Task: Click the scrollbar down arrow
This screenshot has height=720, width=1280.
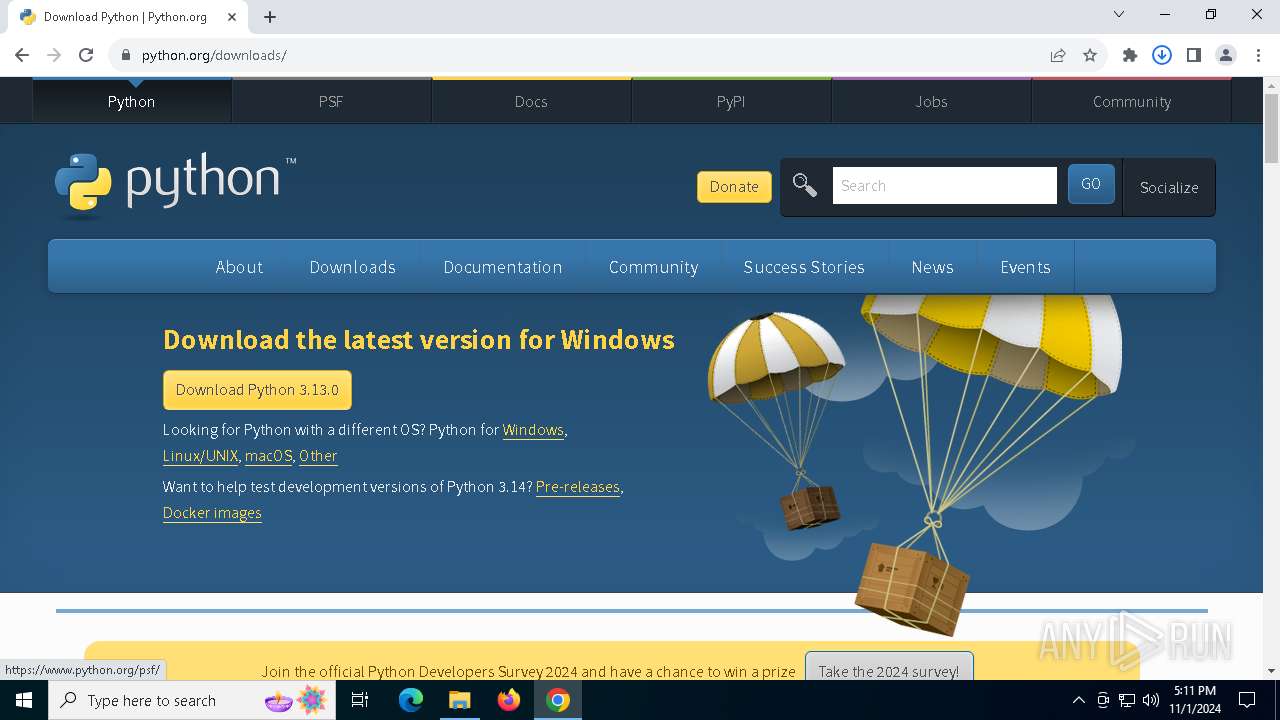Action: click(1271, 671)
